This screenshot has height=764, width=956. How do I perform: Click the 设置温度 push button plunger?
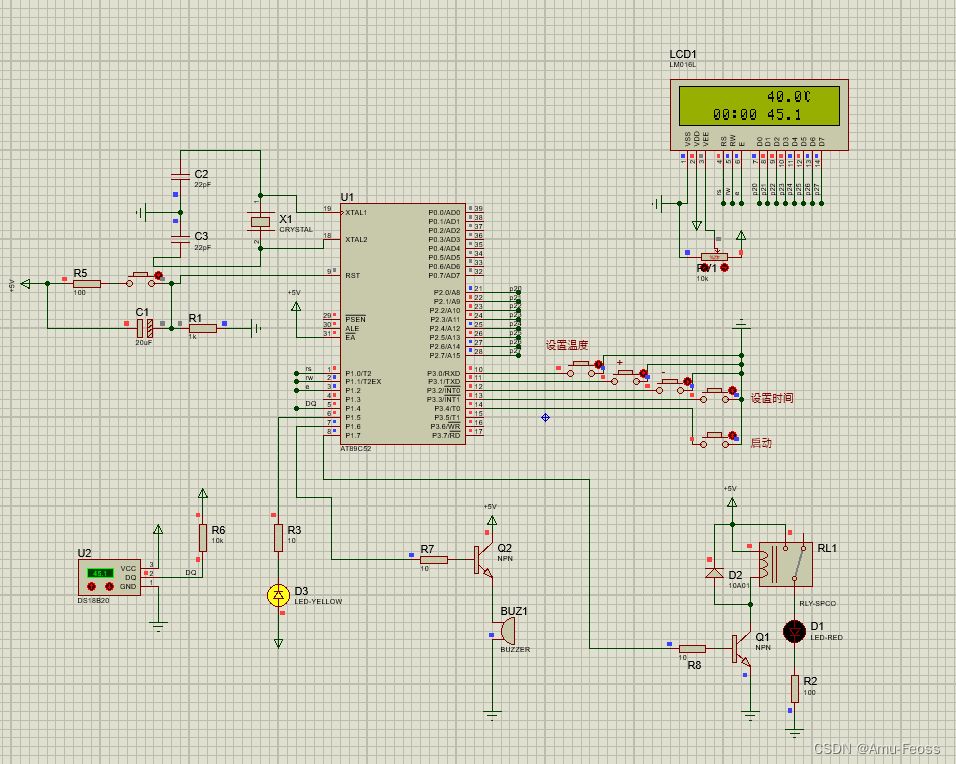pyautogui.click(x=580, y=364)
